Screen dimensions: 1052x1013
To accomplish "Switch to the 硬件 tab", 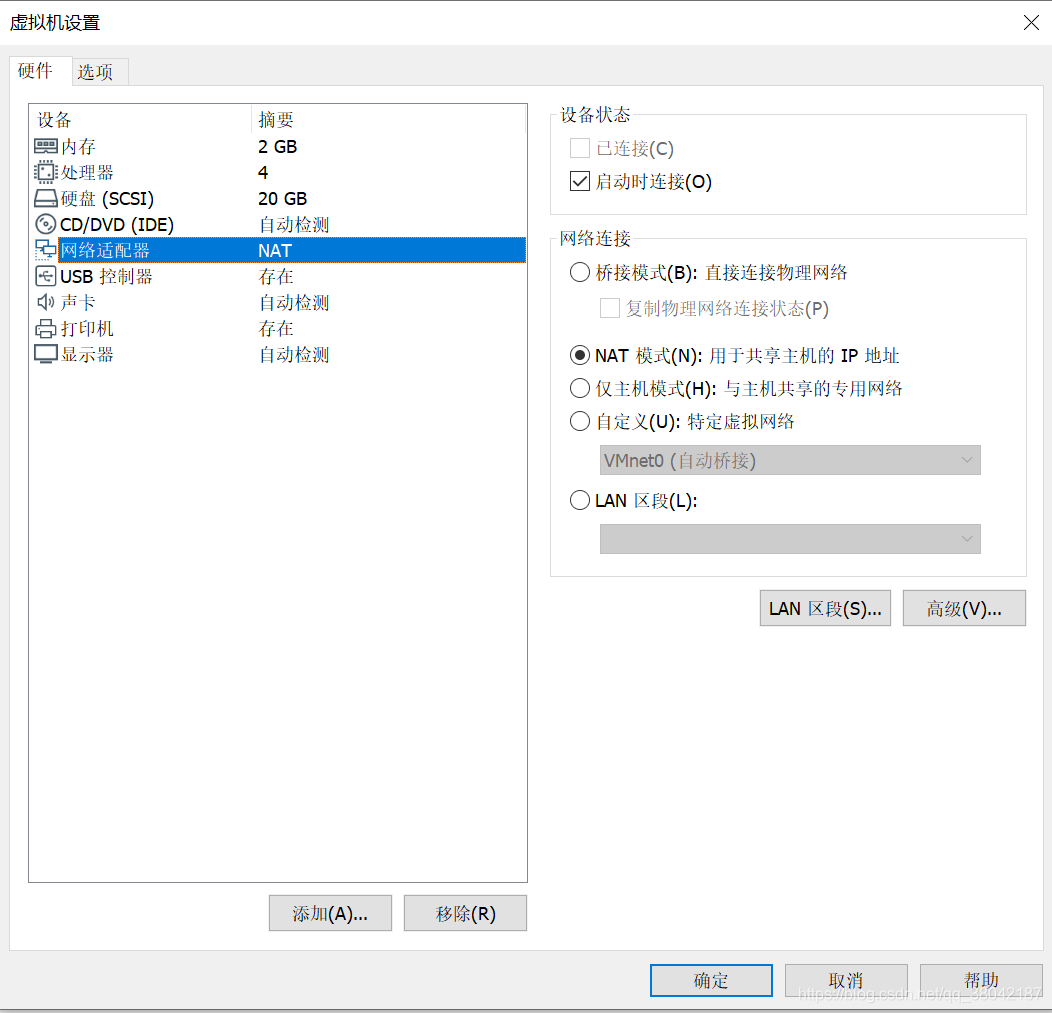I will click(38, 71).
